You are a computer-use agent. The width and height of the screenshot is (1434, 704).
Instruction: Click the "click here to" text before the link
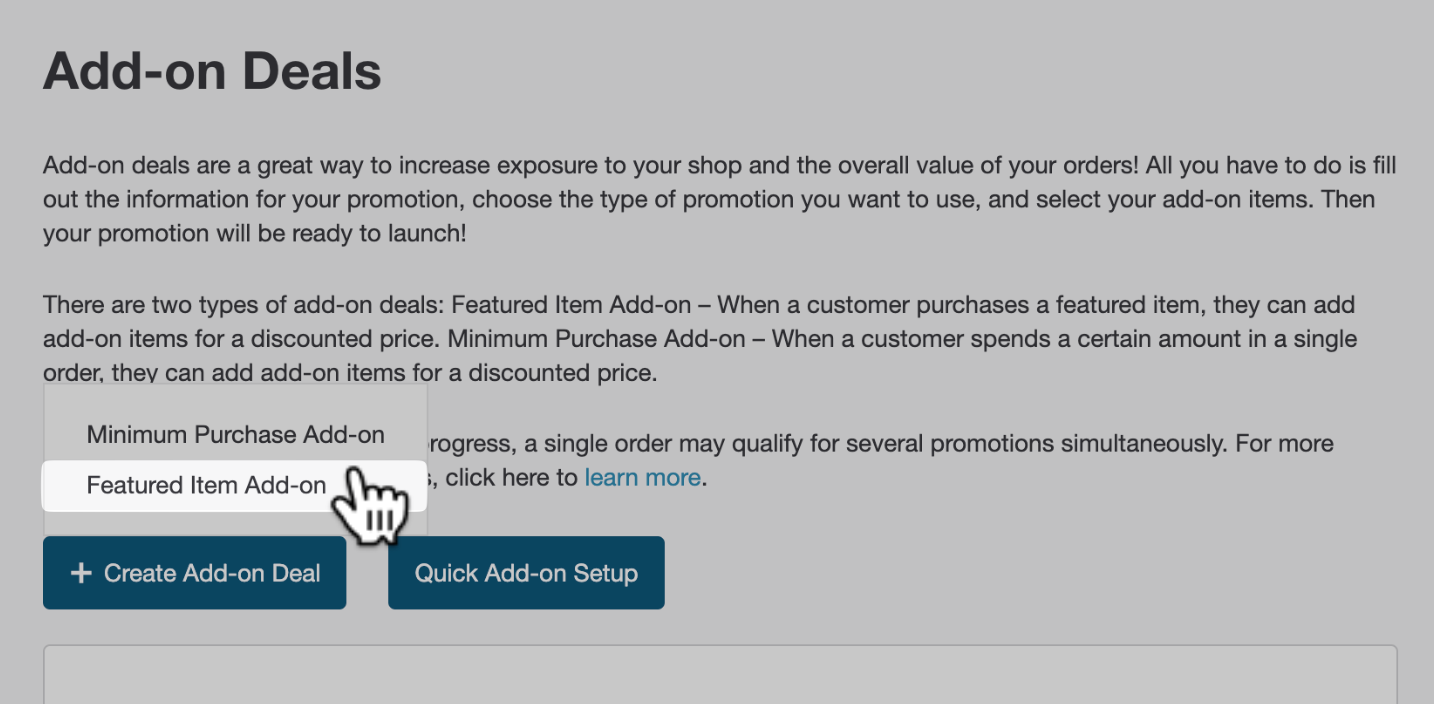coord(512,477)
